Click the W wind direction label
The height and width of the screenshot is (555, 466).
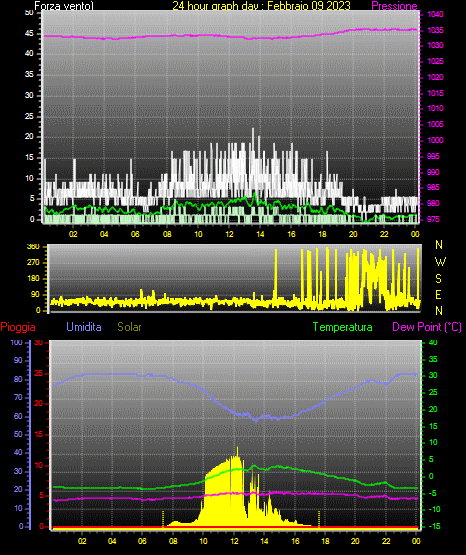click(x=440, y=262)
